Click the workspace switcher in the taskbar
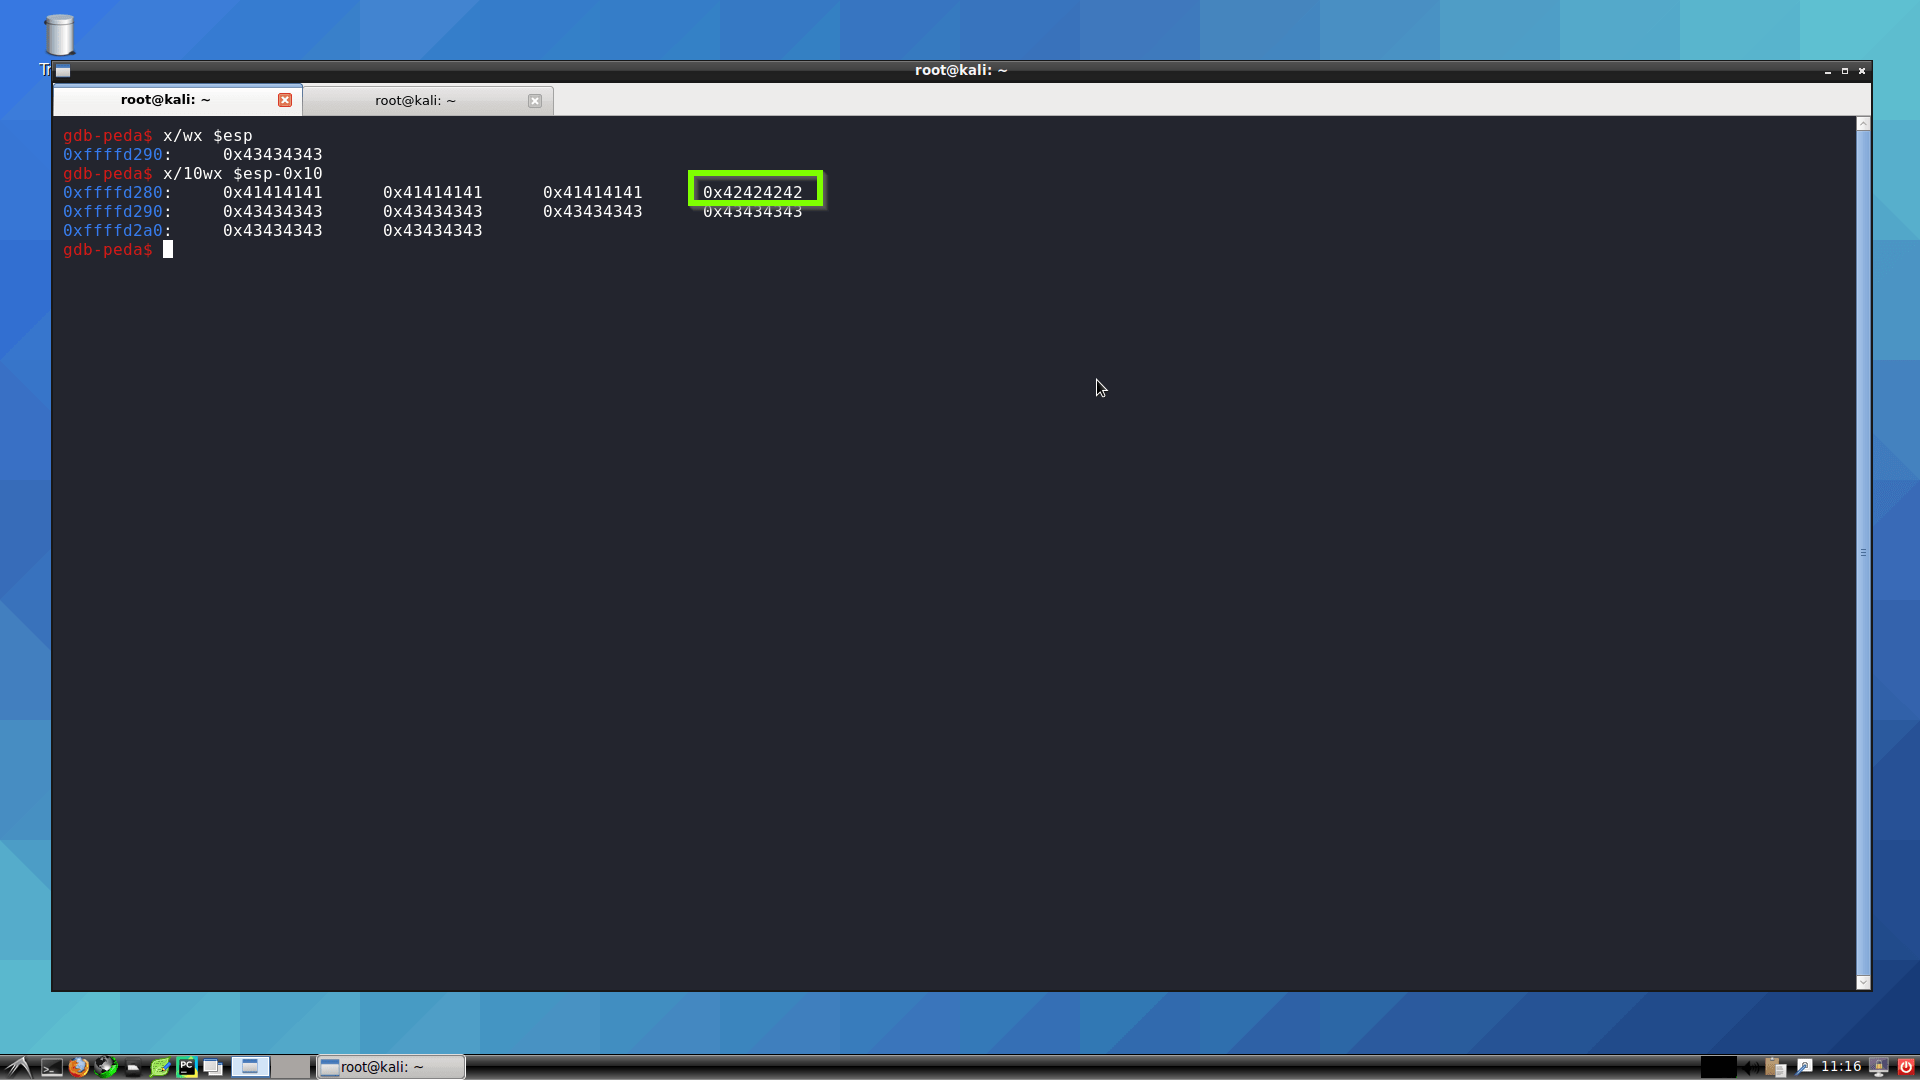Screen dimensions: 1920x1080 click(x=250, y=1066)
